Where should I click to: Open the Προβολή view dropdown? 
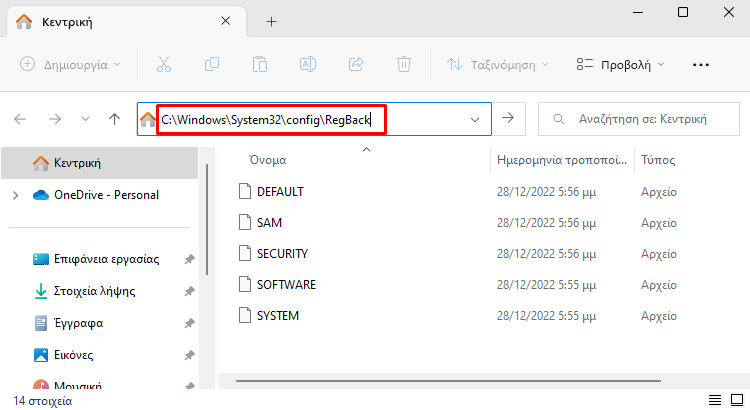(620, 65)
